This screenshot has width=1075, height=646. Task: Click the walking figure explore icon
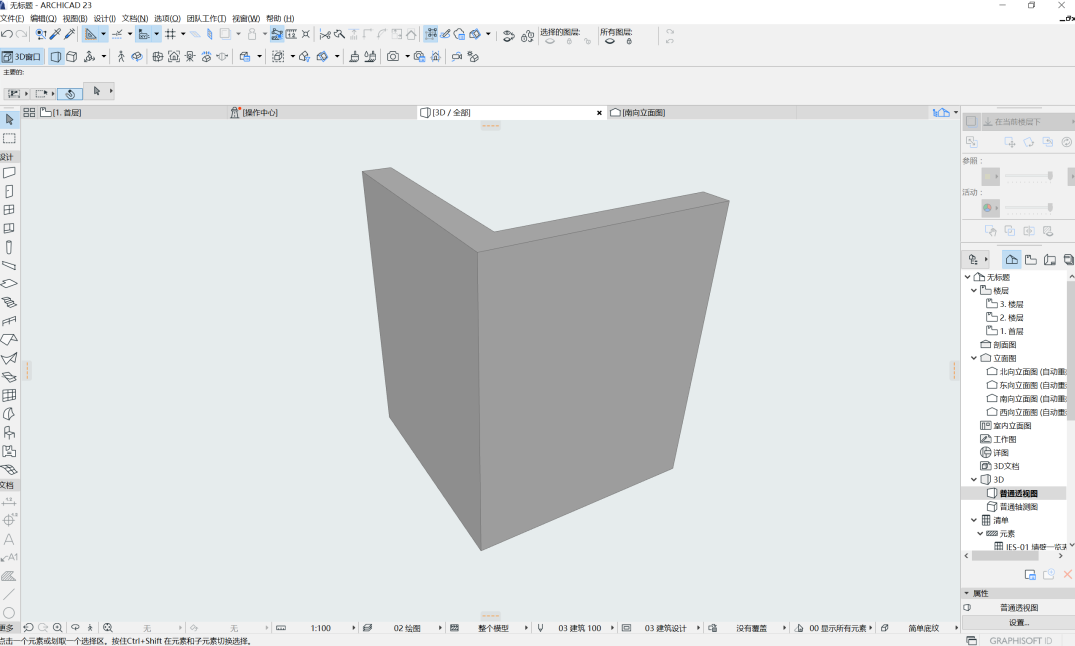coord(121,56)
